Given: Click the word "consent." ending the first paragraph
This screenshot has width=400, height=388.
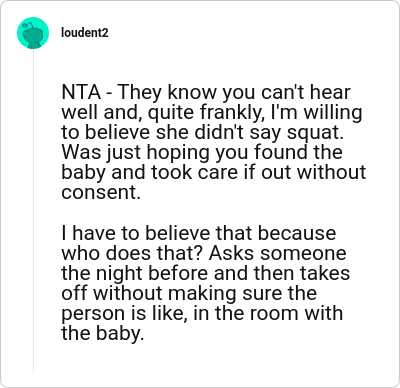Looking at the screenshot, I should click(101, 193).
